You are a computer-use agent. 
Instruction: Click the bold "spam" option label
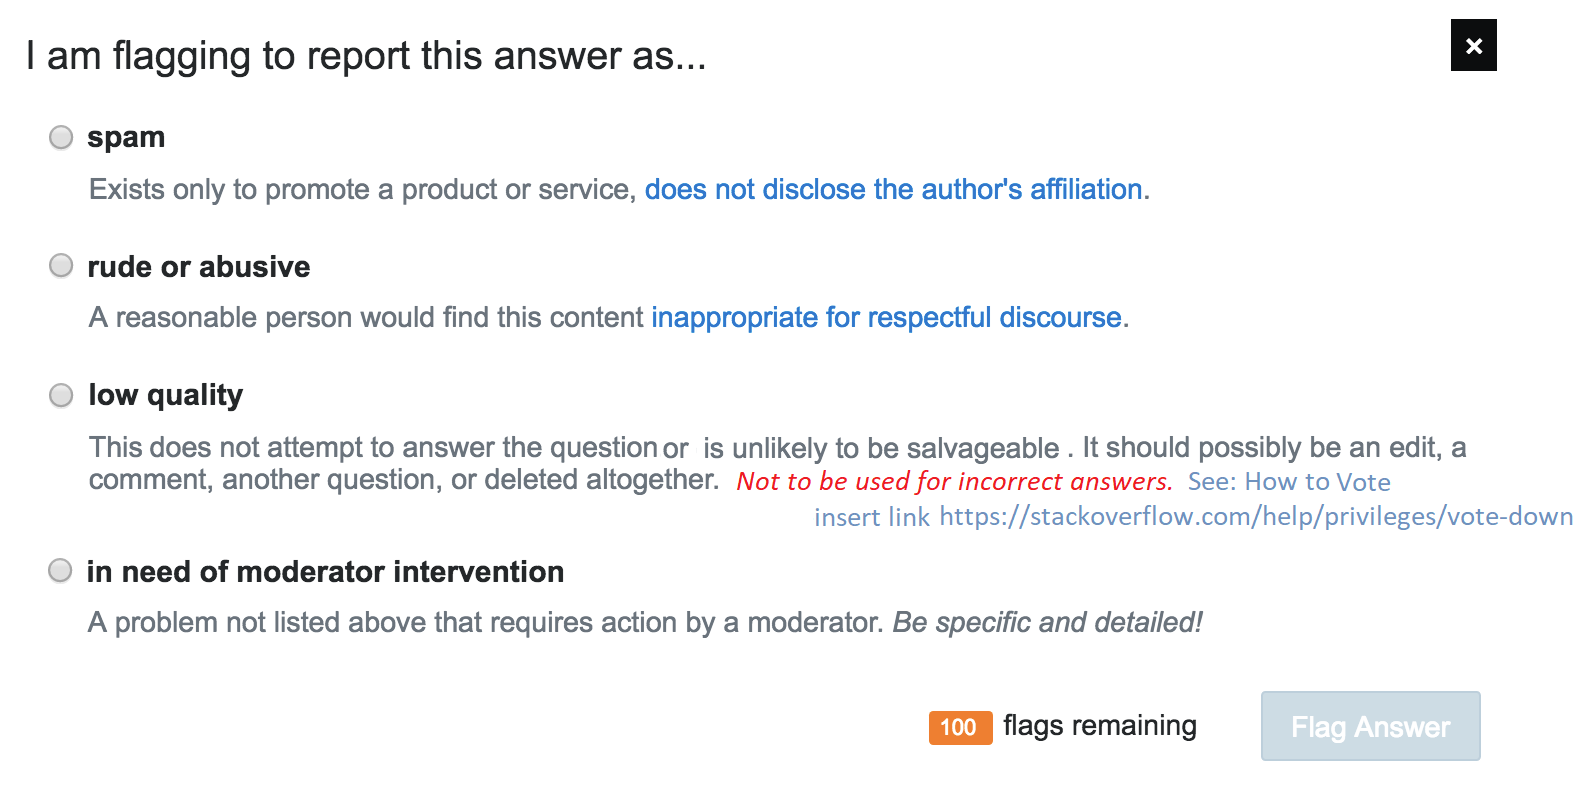click(x=126, y=137)
